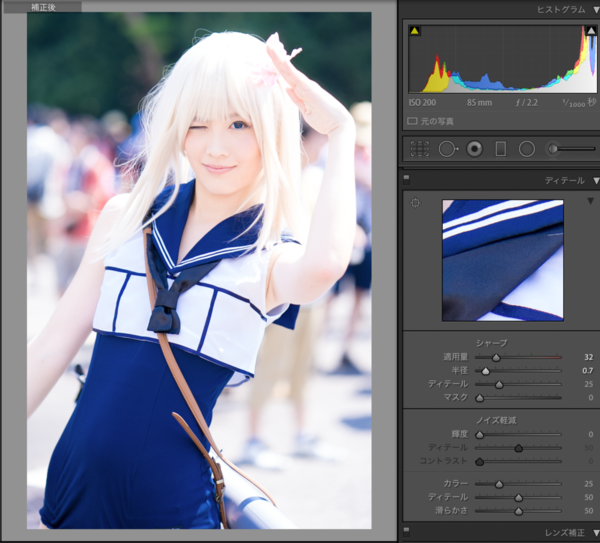Select the radial filter tool

pos(527,149)
